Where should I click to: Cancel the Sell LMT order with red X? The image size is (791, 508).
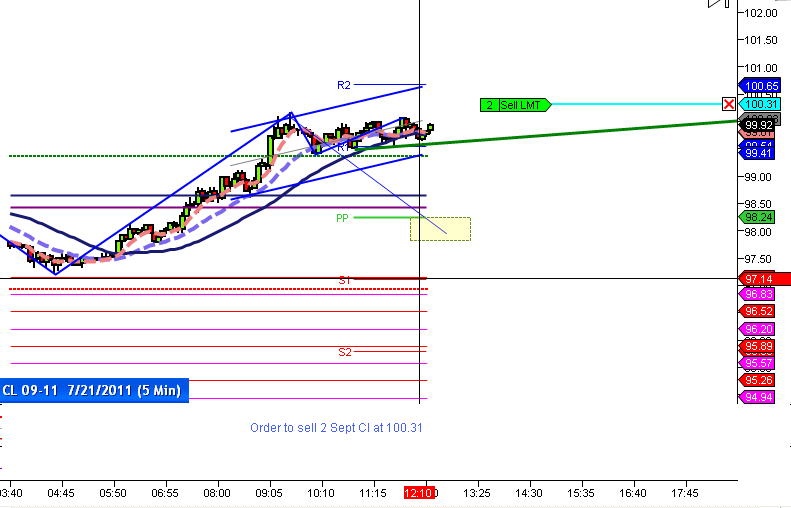click(x=728, y=104)
